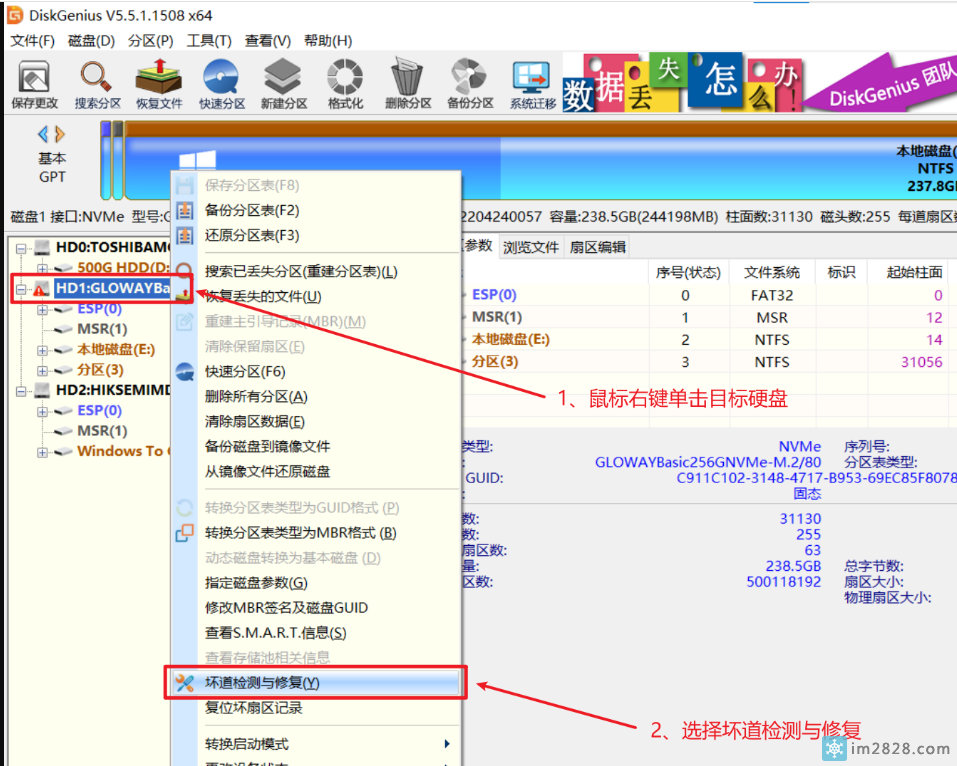Open the 磁盘(D) menu
This screenshot has width=957, height=766.
(92, 41)
